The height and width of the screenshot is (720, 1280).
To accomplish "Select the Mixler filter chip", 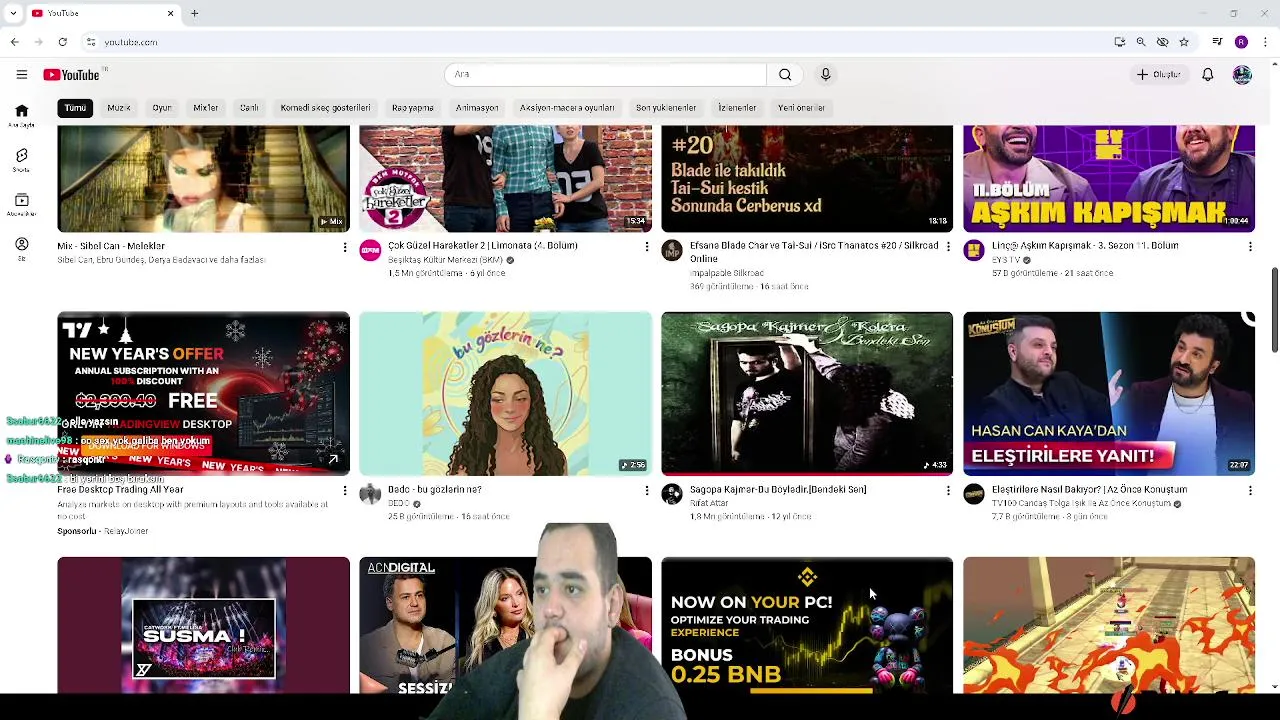I will 206,108.
